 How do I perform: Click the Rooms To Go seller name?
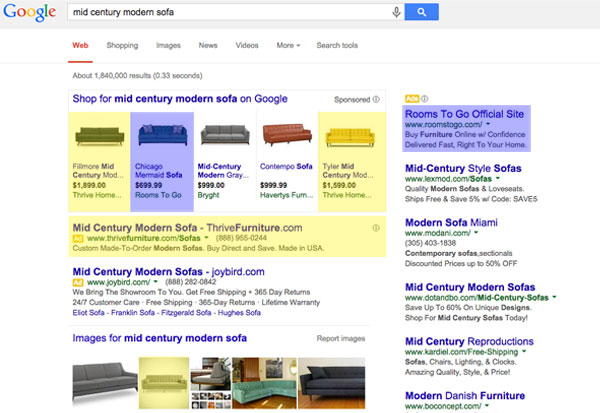point(158,195)
